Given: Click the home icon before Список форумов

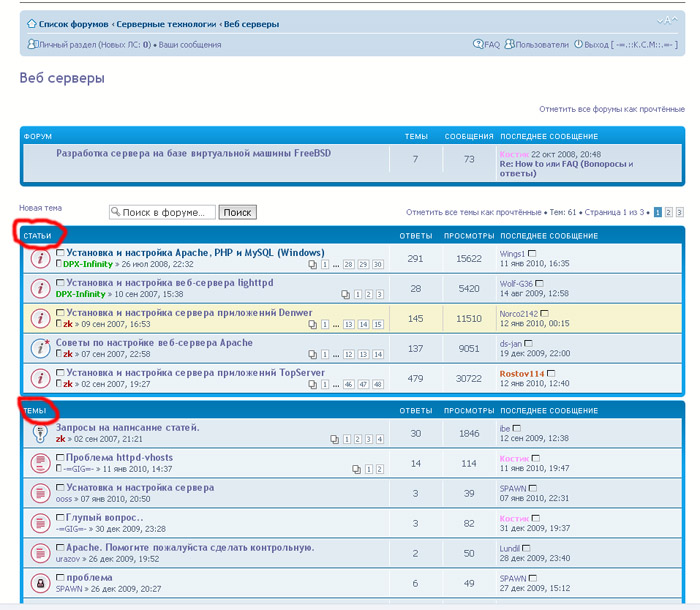Looking at the screenshot, I should (x=31, y=24).
